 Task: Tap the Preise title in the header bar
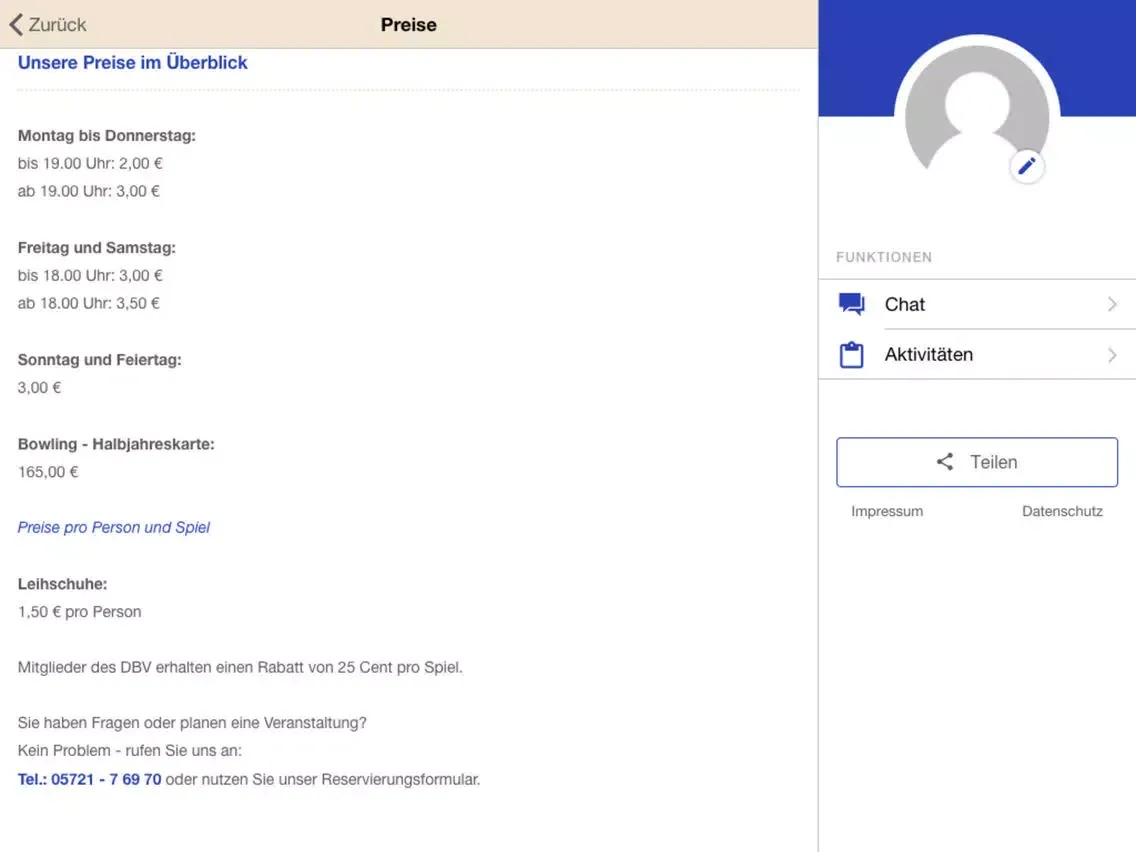tap(408, 25)
